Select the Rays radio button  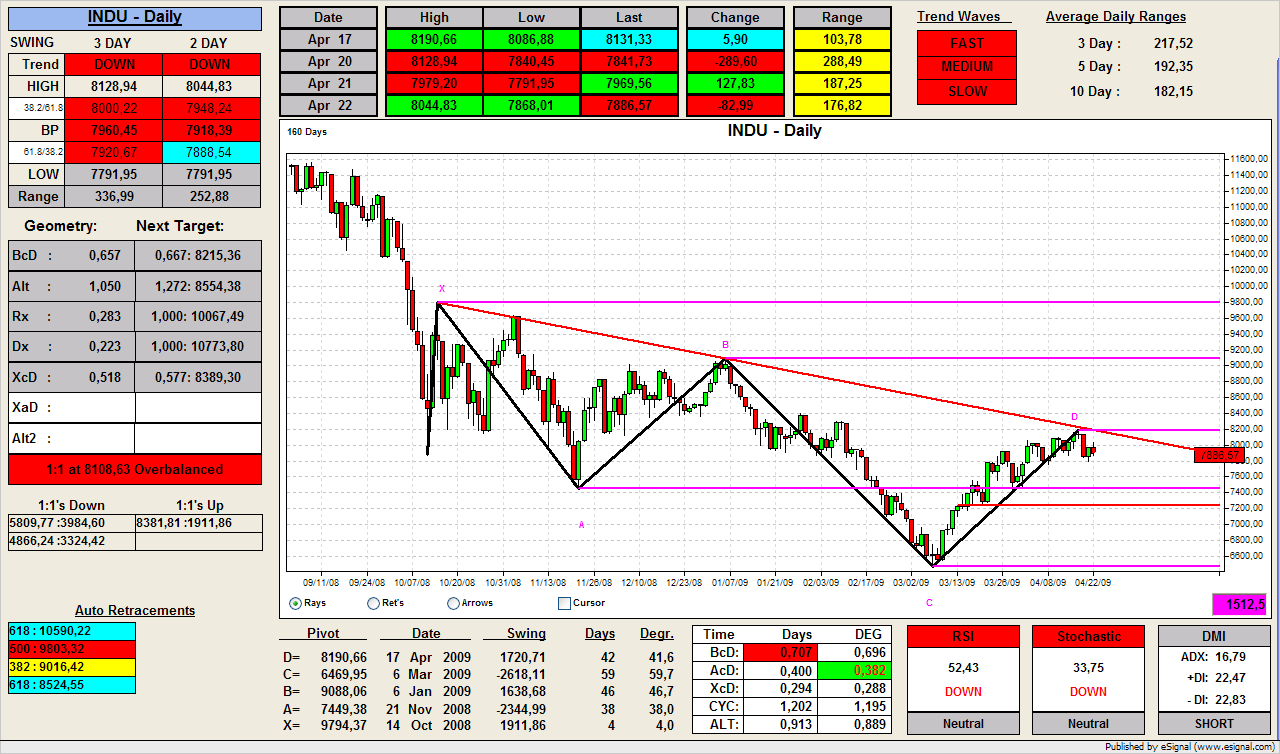[295, 603]
